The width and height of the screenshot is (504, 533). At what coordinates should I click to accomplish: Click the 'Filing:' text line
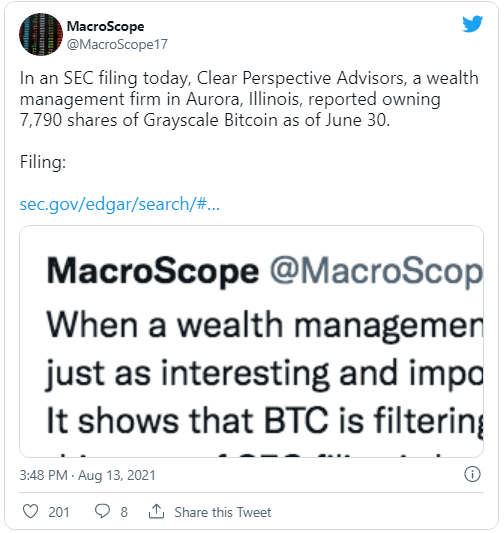point(43,162)
